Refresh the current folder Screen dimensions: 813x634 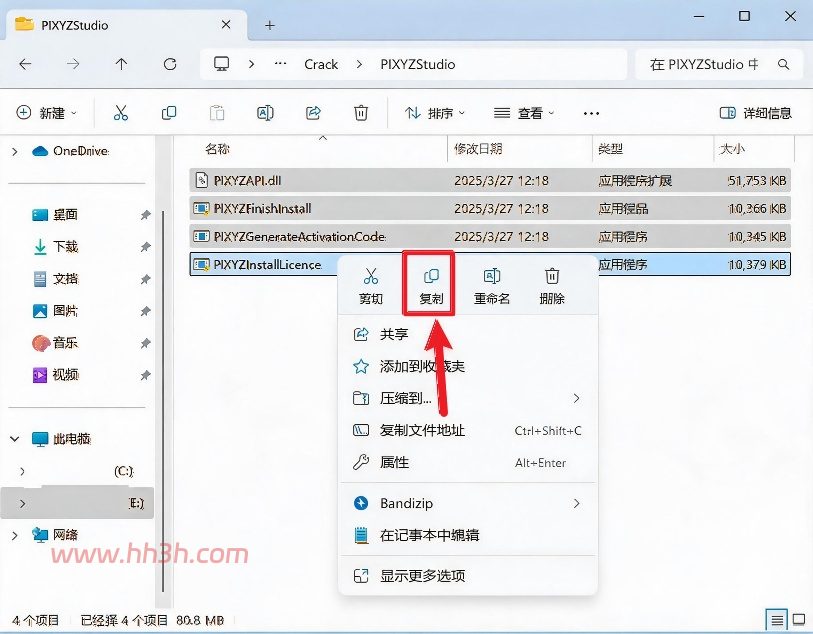tap(170, 64)
